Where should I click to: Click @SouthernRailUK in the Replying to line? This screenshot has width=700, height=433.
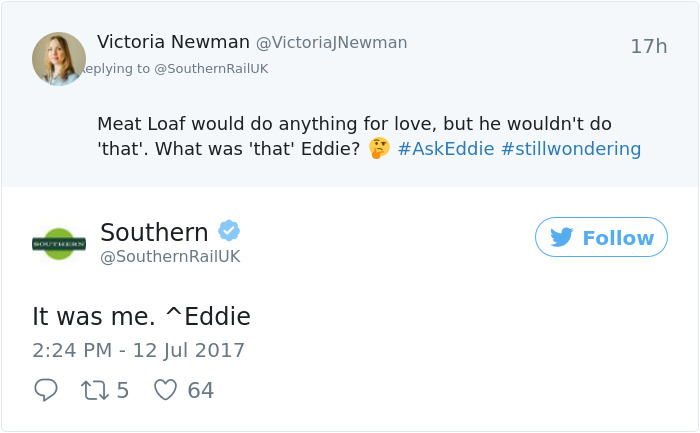click(211, 69)
